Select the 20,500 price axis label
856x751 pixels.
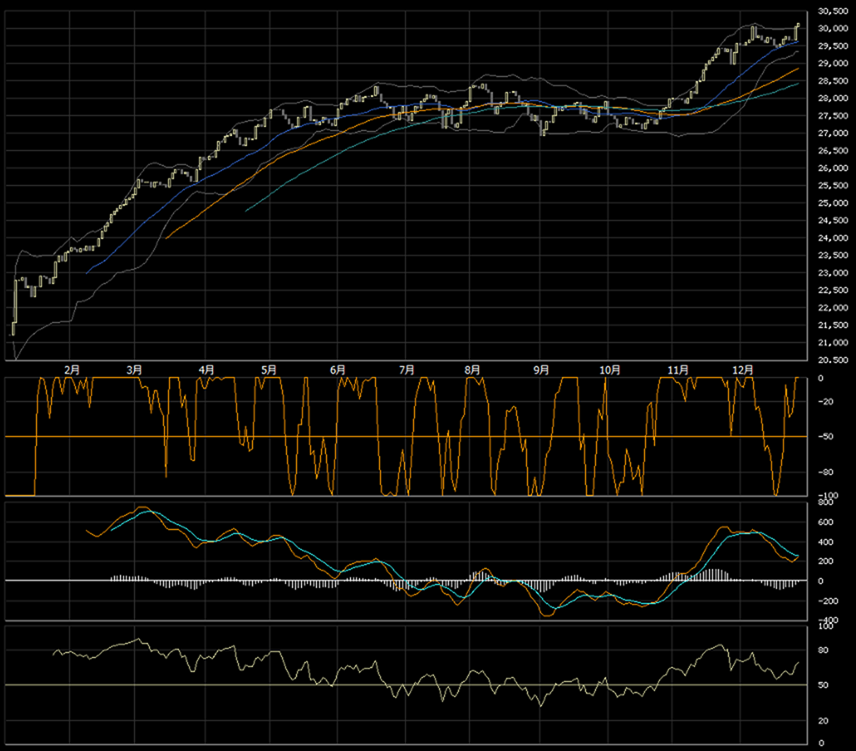[x=833, y=360]
